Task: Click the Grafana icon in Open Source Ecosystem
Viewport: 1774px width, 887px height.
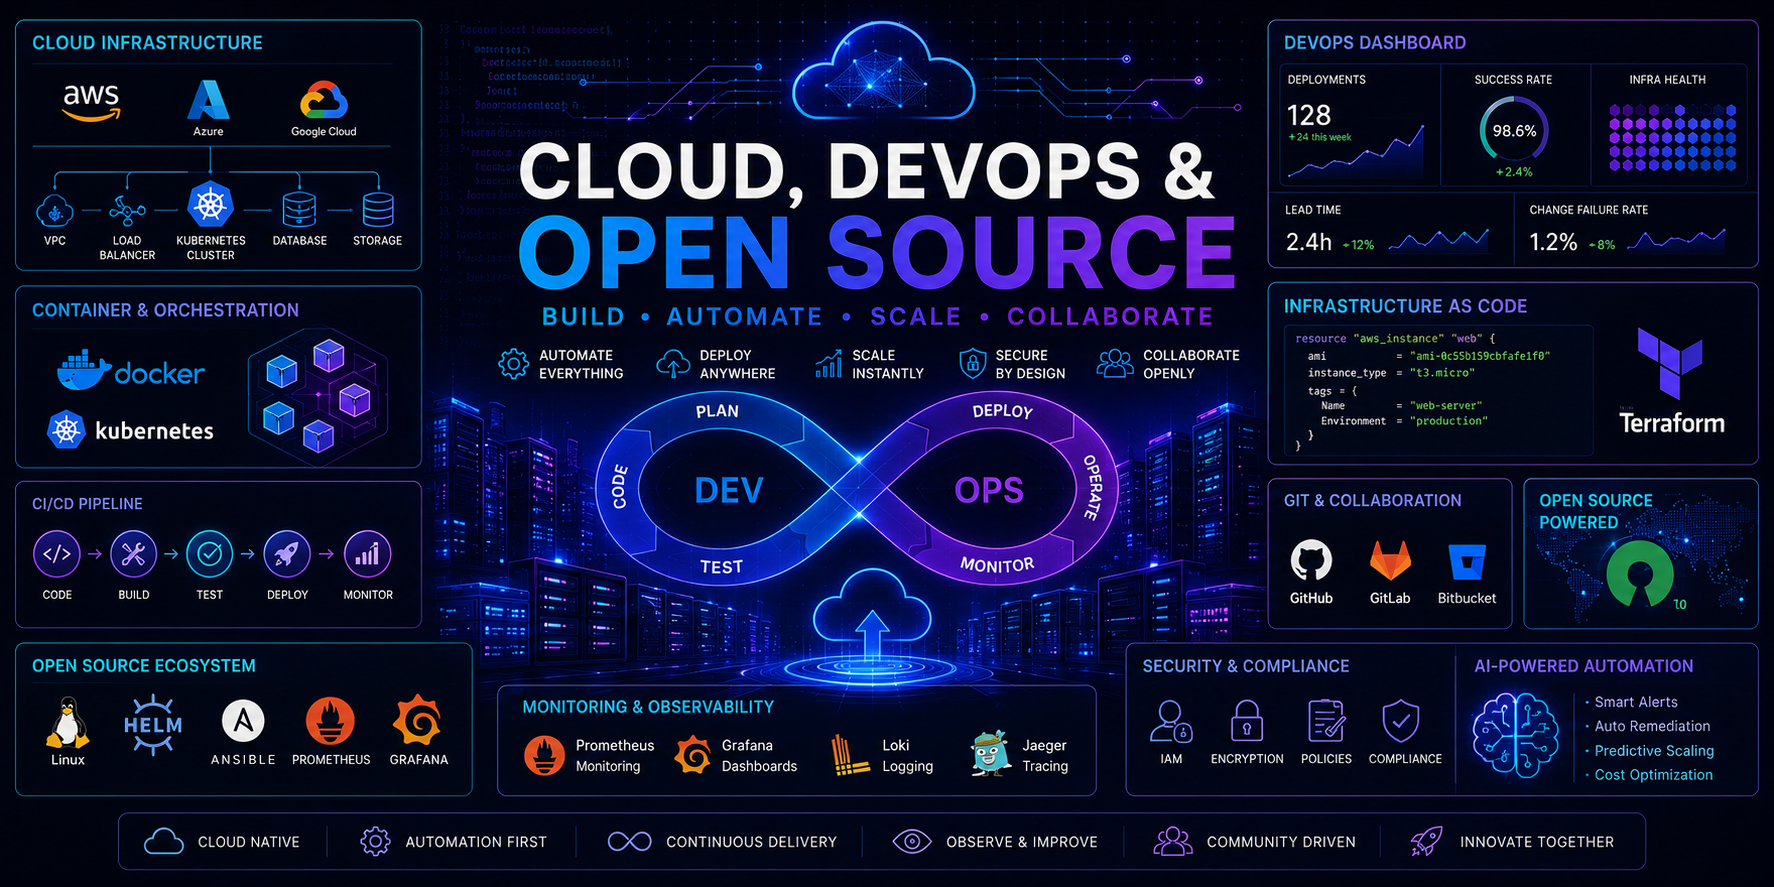Action: click(x=418, y=720)
